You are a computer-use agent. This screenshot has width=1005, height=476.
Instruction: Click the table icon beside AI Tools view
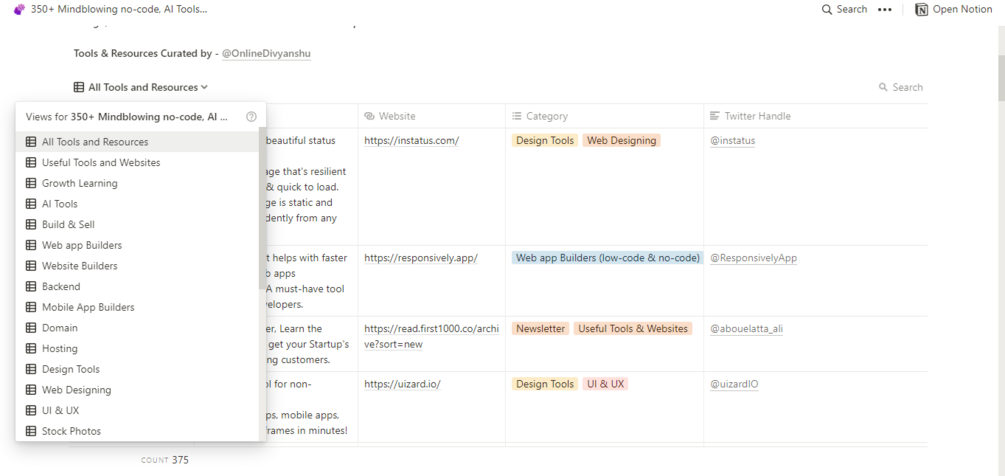click(31, 204)
